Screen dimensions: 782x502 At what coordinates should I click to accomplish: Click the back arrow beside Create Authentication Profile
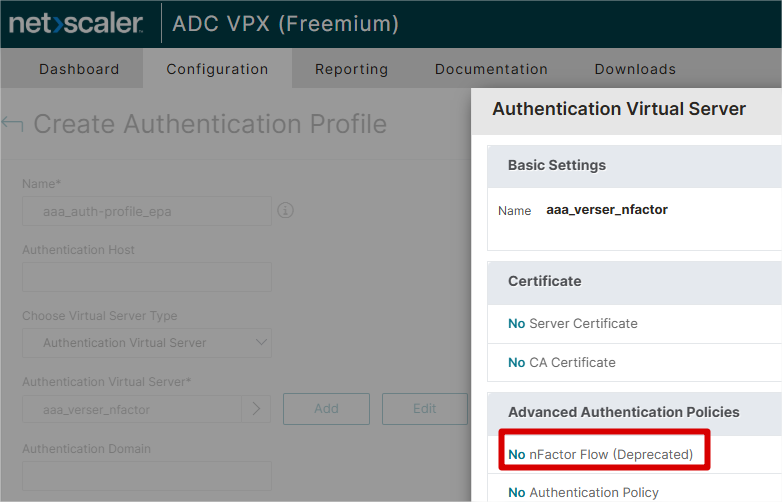[12, 124]
